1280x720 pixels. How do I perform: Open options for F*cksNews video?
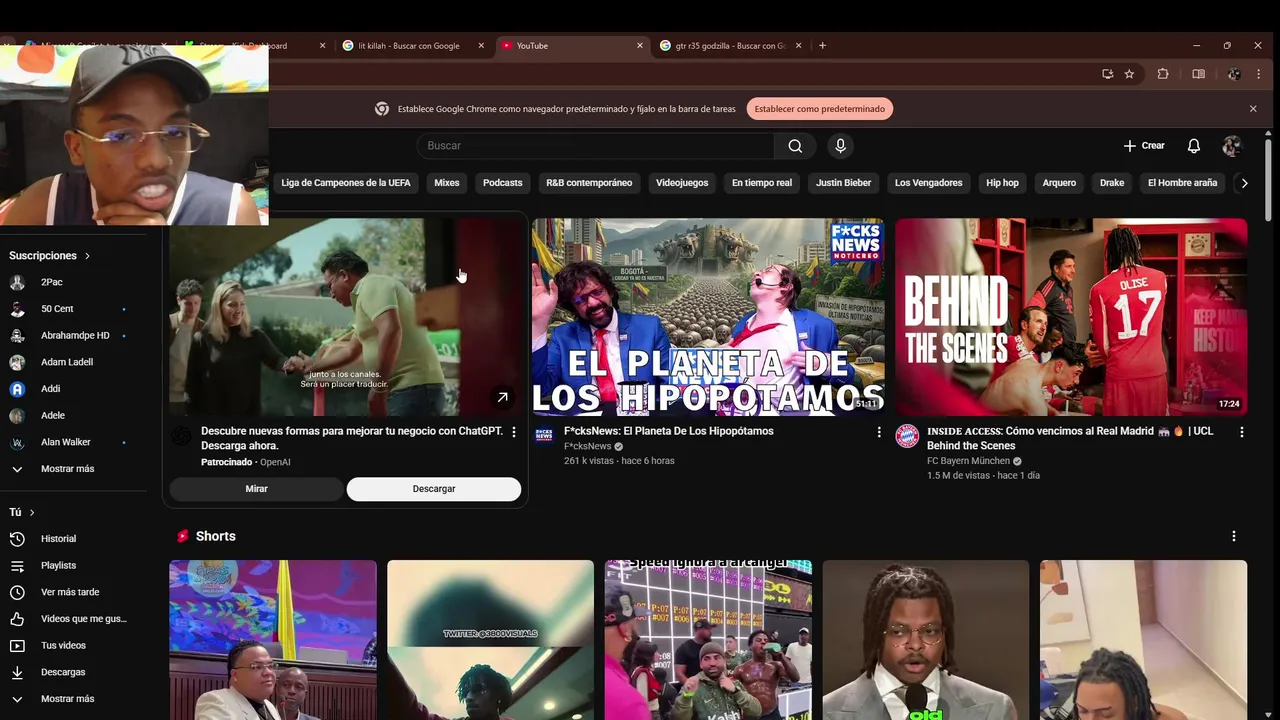pos(879,432)
